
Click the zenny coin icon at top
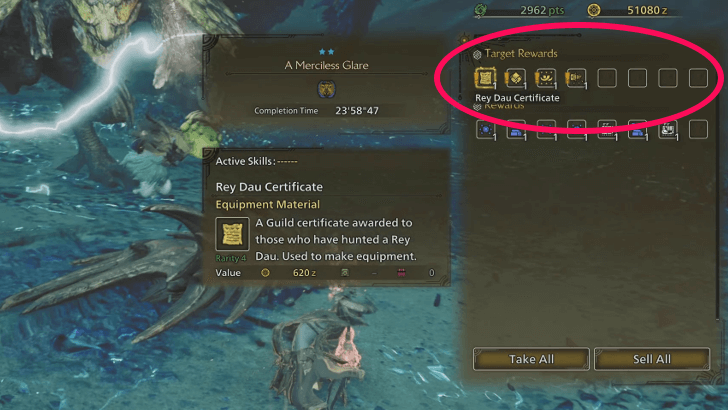pyautogui.click(x=593, y=10)
